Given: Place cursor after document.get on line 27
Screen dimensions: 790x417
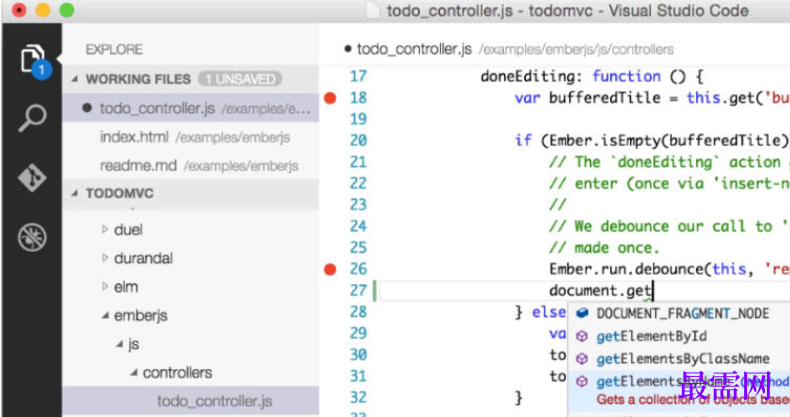Looking at the screenshot, I should coord(652,291).
